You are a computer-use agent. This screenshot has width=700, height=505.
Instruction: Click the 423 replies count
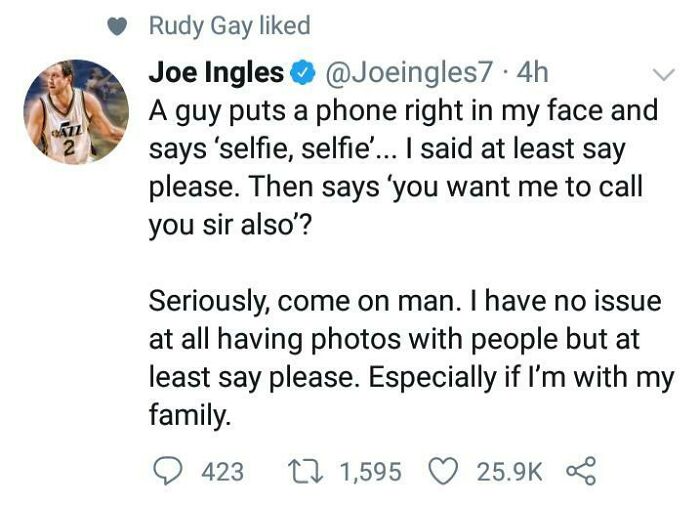pyautogui.click(x=222, y=470)
